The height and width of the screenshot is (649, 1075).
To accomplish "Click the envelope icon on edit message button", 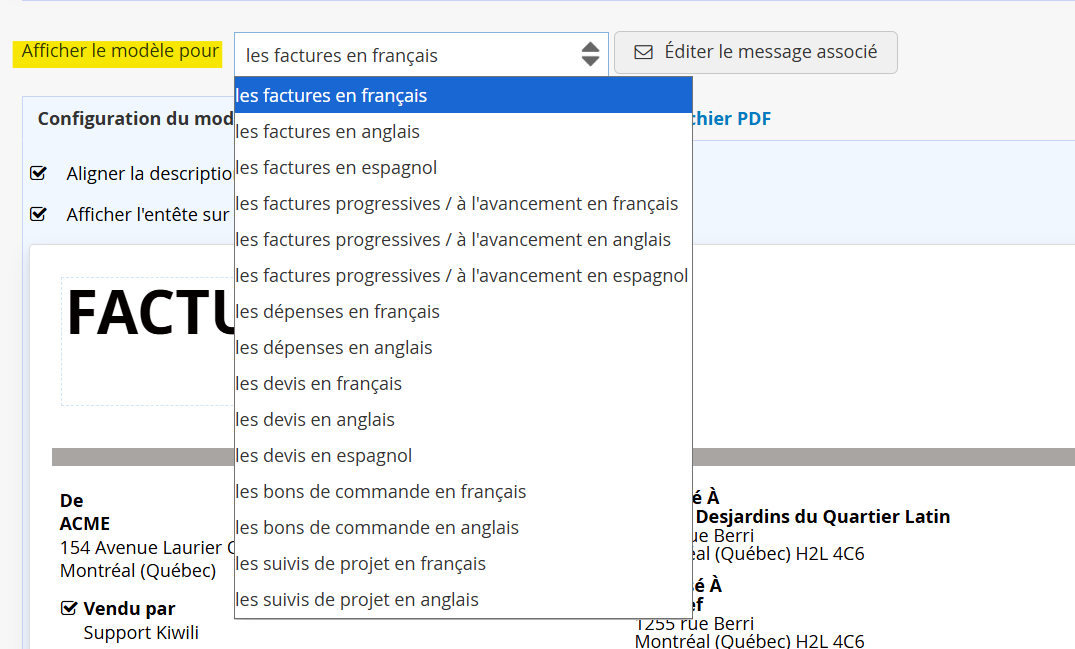I will 643,52.
